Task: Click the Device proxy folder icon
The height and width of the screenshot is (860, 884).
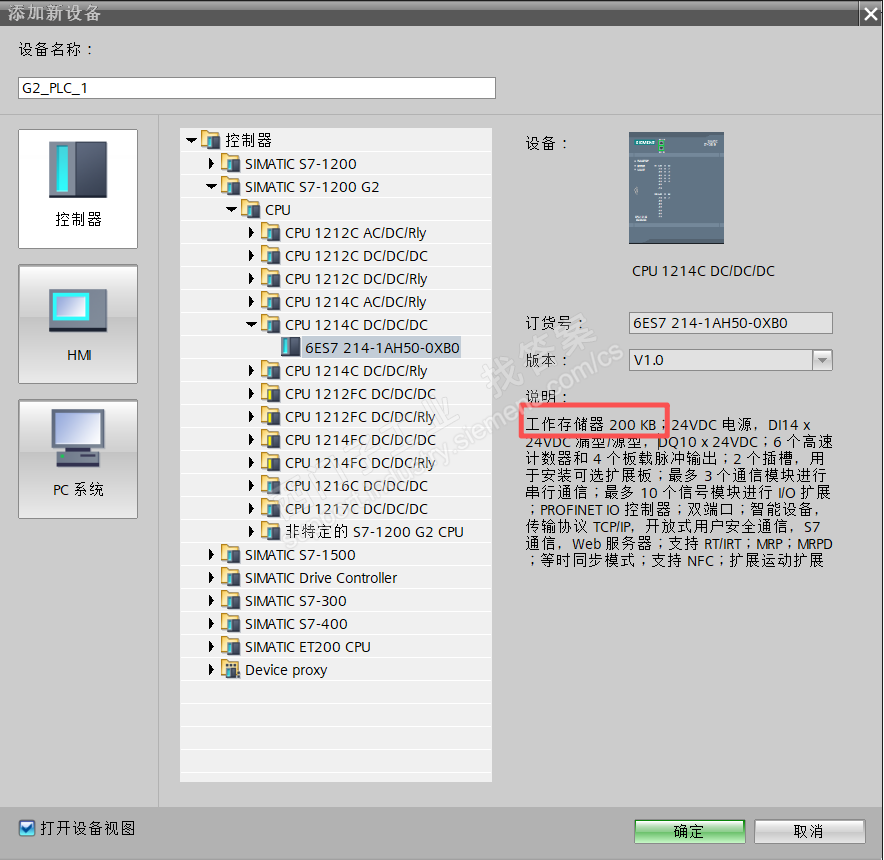Action: (231, 669)
